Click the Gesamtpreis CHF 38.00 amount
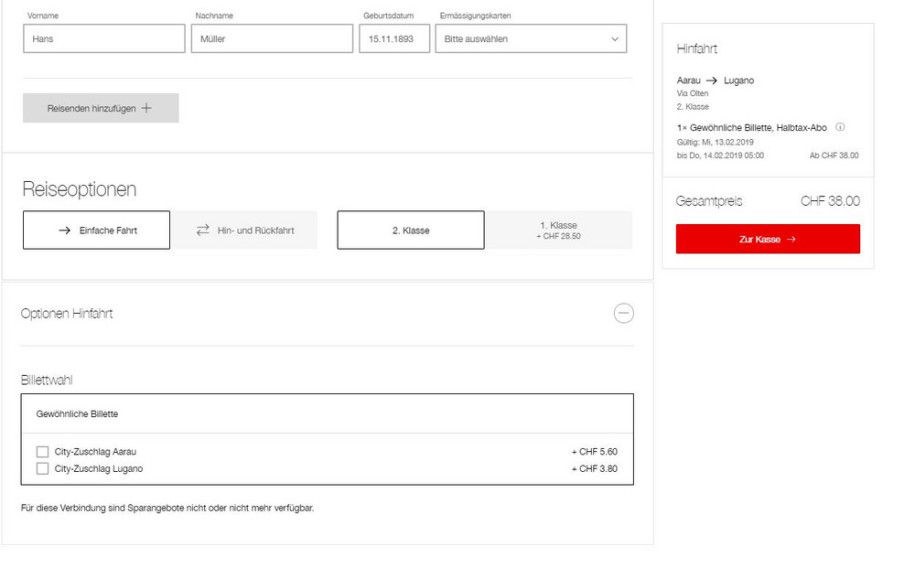Screen dimensions: 915x568 pyautogui.click(x=830, y=201)
